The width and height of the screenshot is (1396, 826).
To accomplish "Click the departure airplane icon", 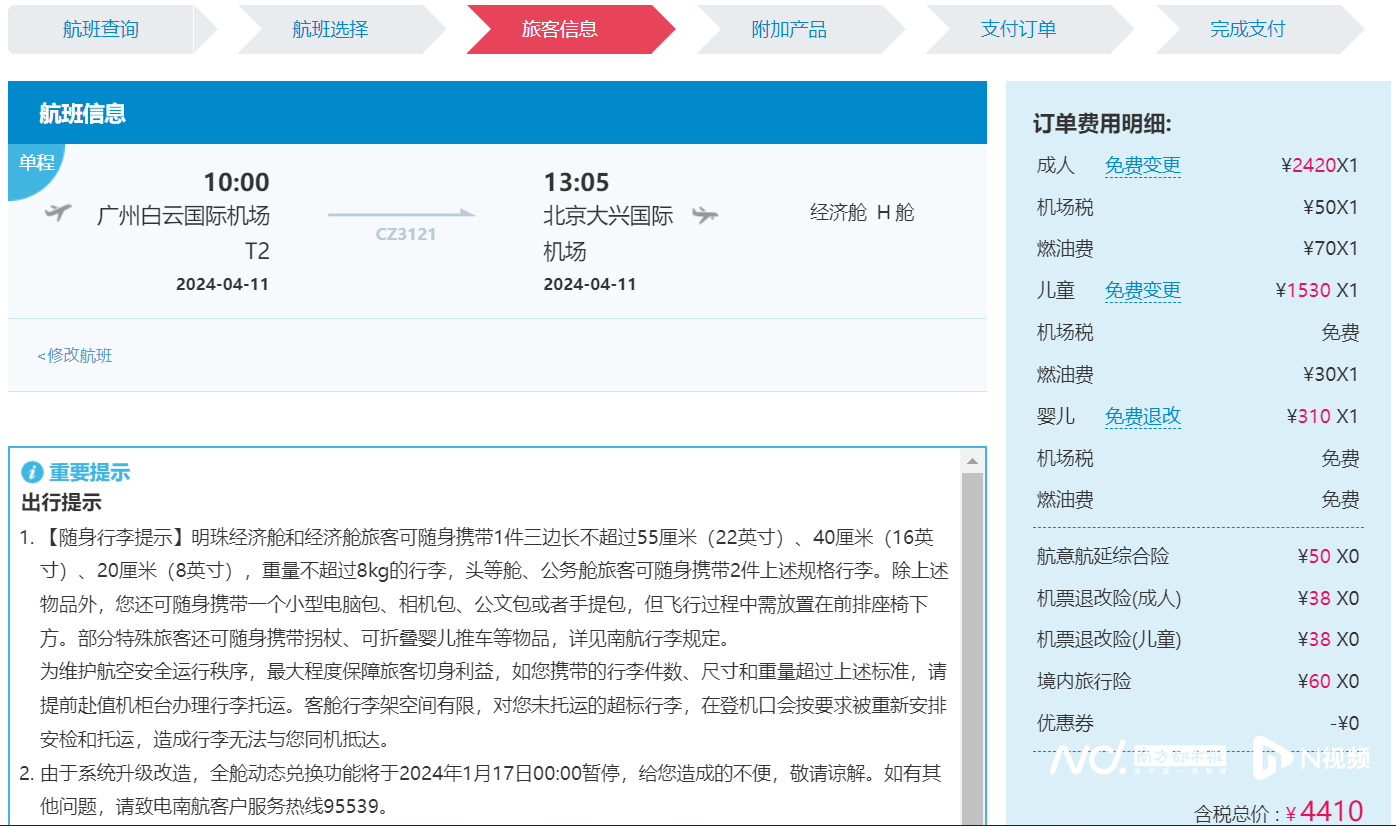I will click(x=58, y=212).
